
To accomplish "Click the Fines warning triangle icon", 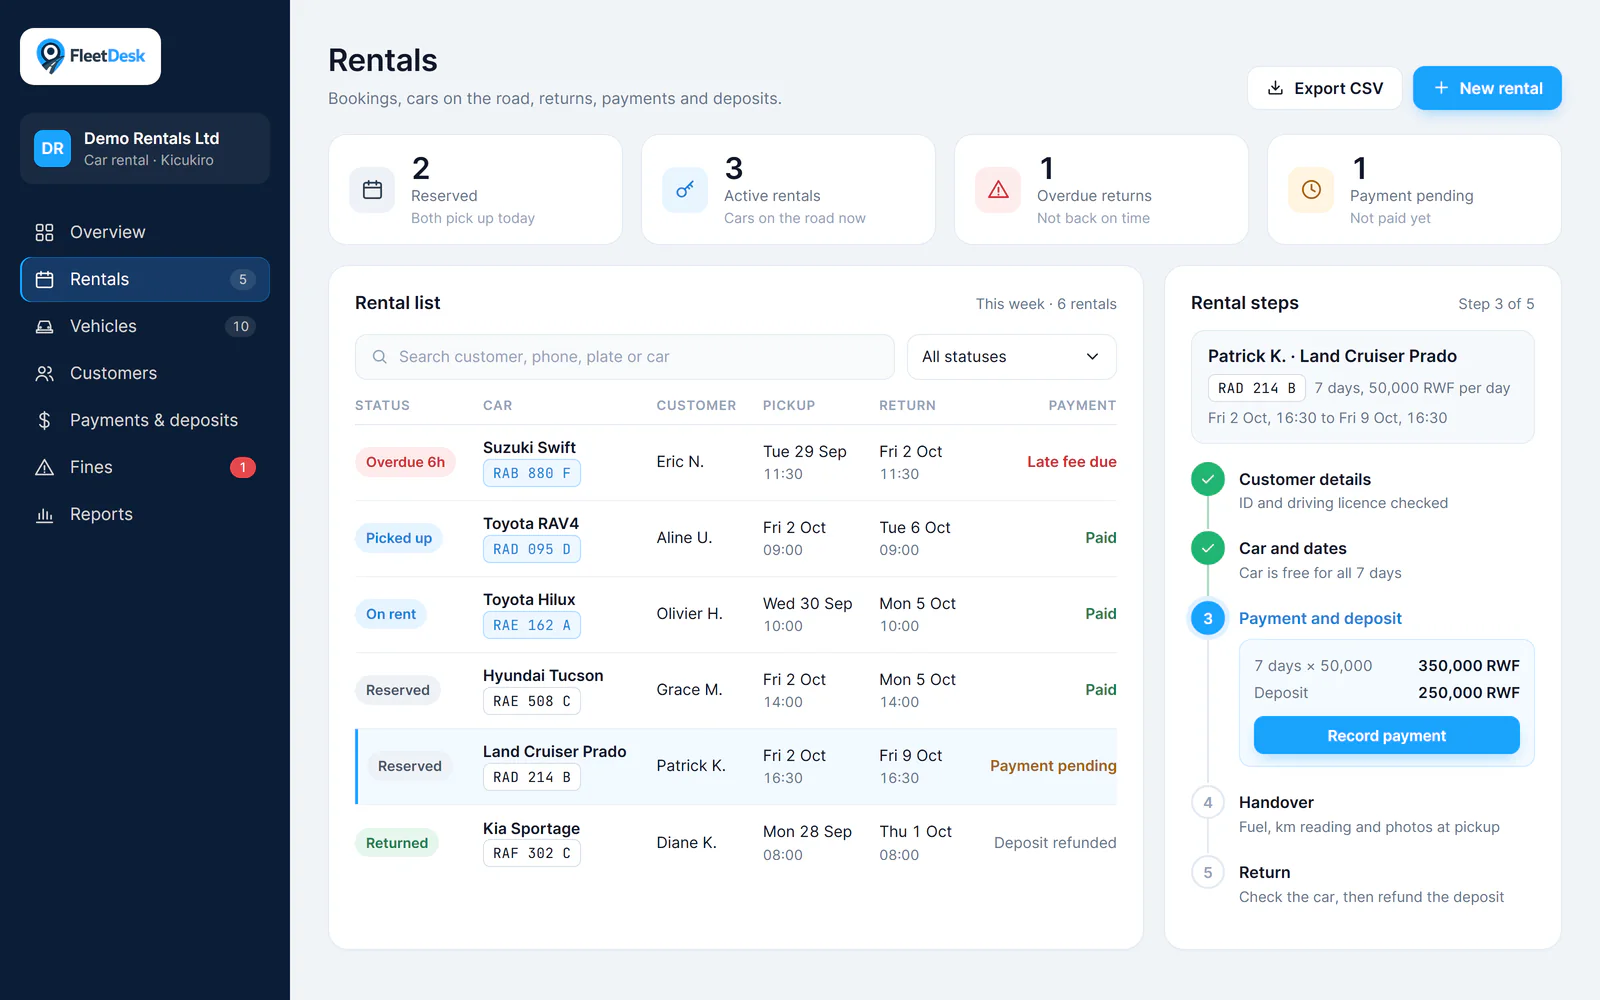I will click(44, 467).
